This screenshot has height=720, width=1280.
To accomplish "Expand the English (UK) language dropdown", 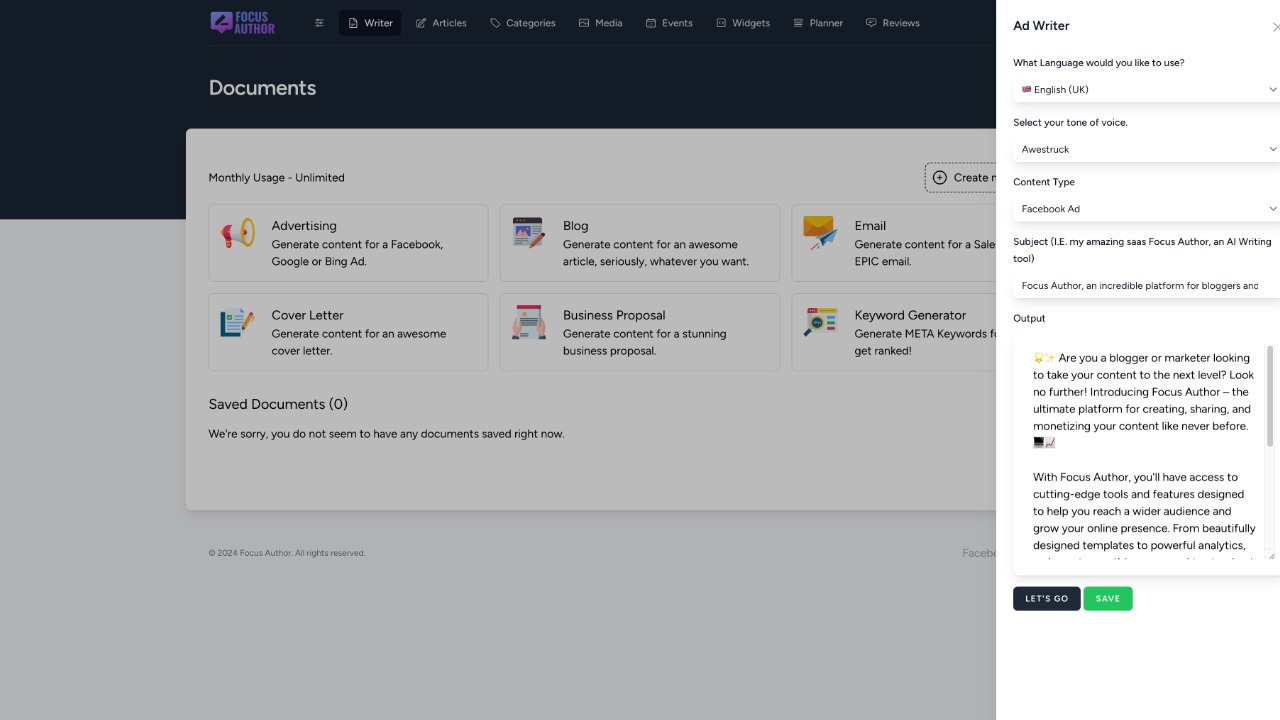I will (x=1147, y=89).
